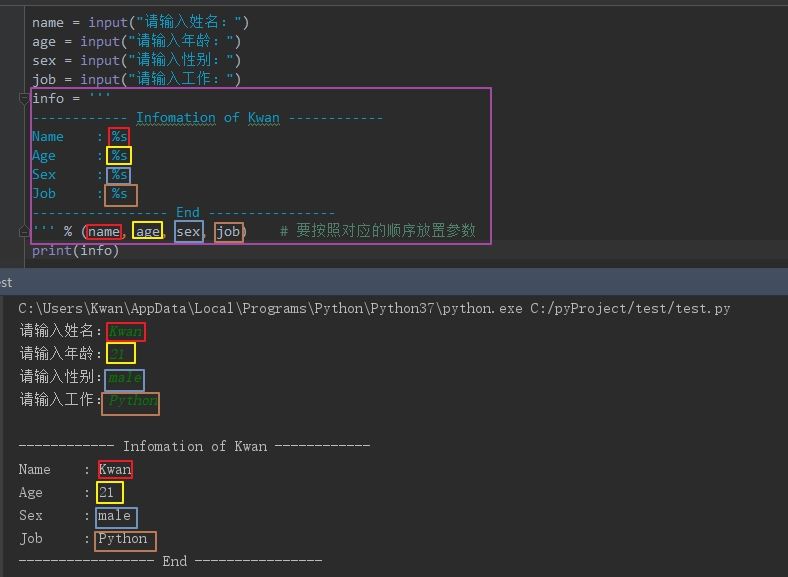Click the name argument in the format tuple
The height and width of the screenshot is (577, 788).
pyautogui.click(x=104, y=232)
